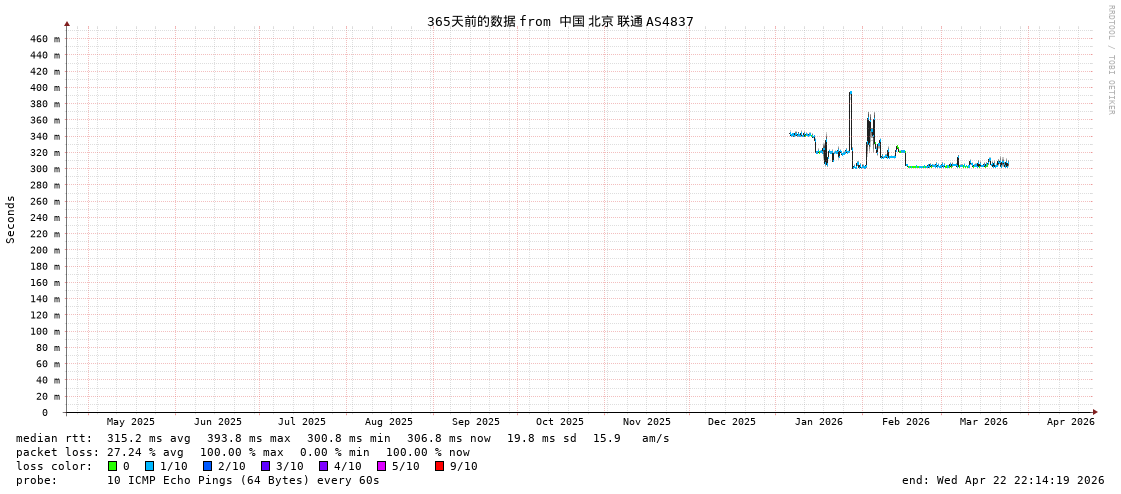Click the arrow at top of y-axis
Image resolution: width=1121 pixels, height=494 pixels.
click(67, 23)
